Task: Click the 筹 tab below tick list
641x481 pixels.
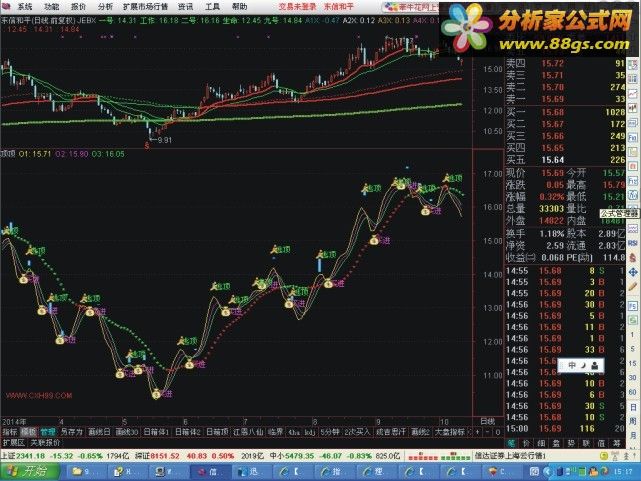Action: click(x=616, y=443)
